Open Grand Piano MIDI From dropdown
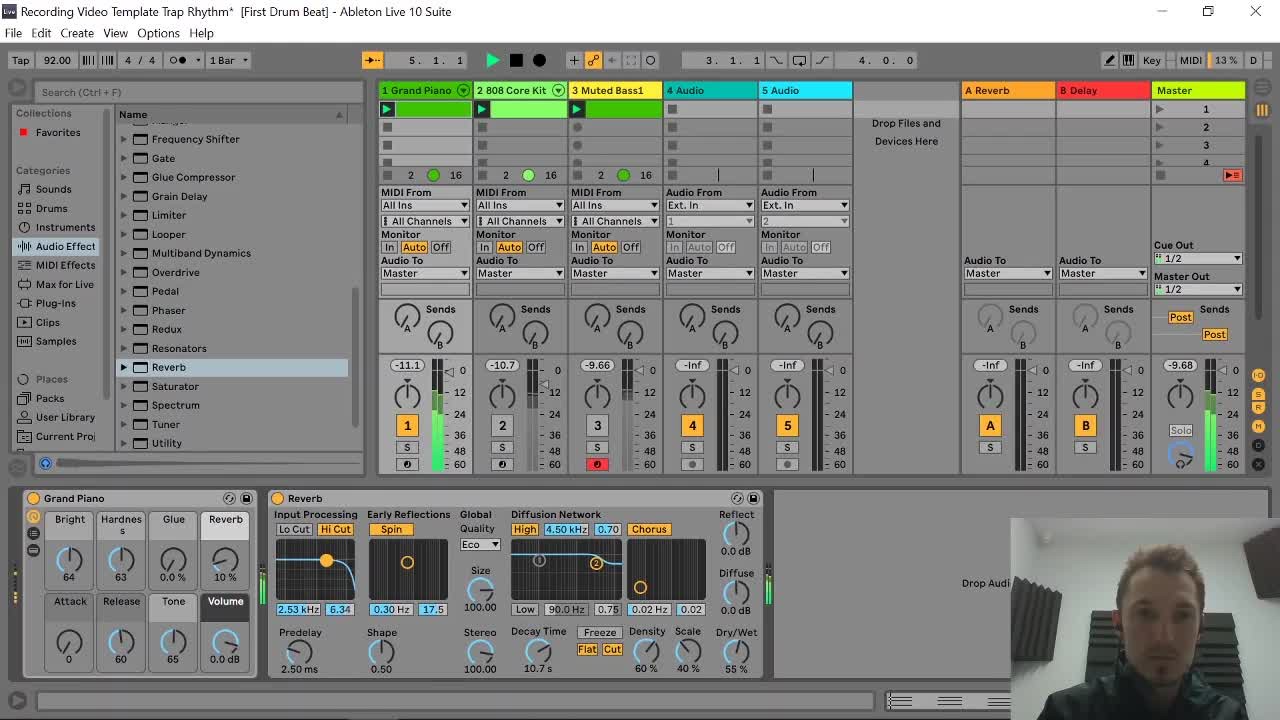The image size is (1280, 720). point(425,206)
